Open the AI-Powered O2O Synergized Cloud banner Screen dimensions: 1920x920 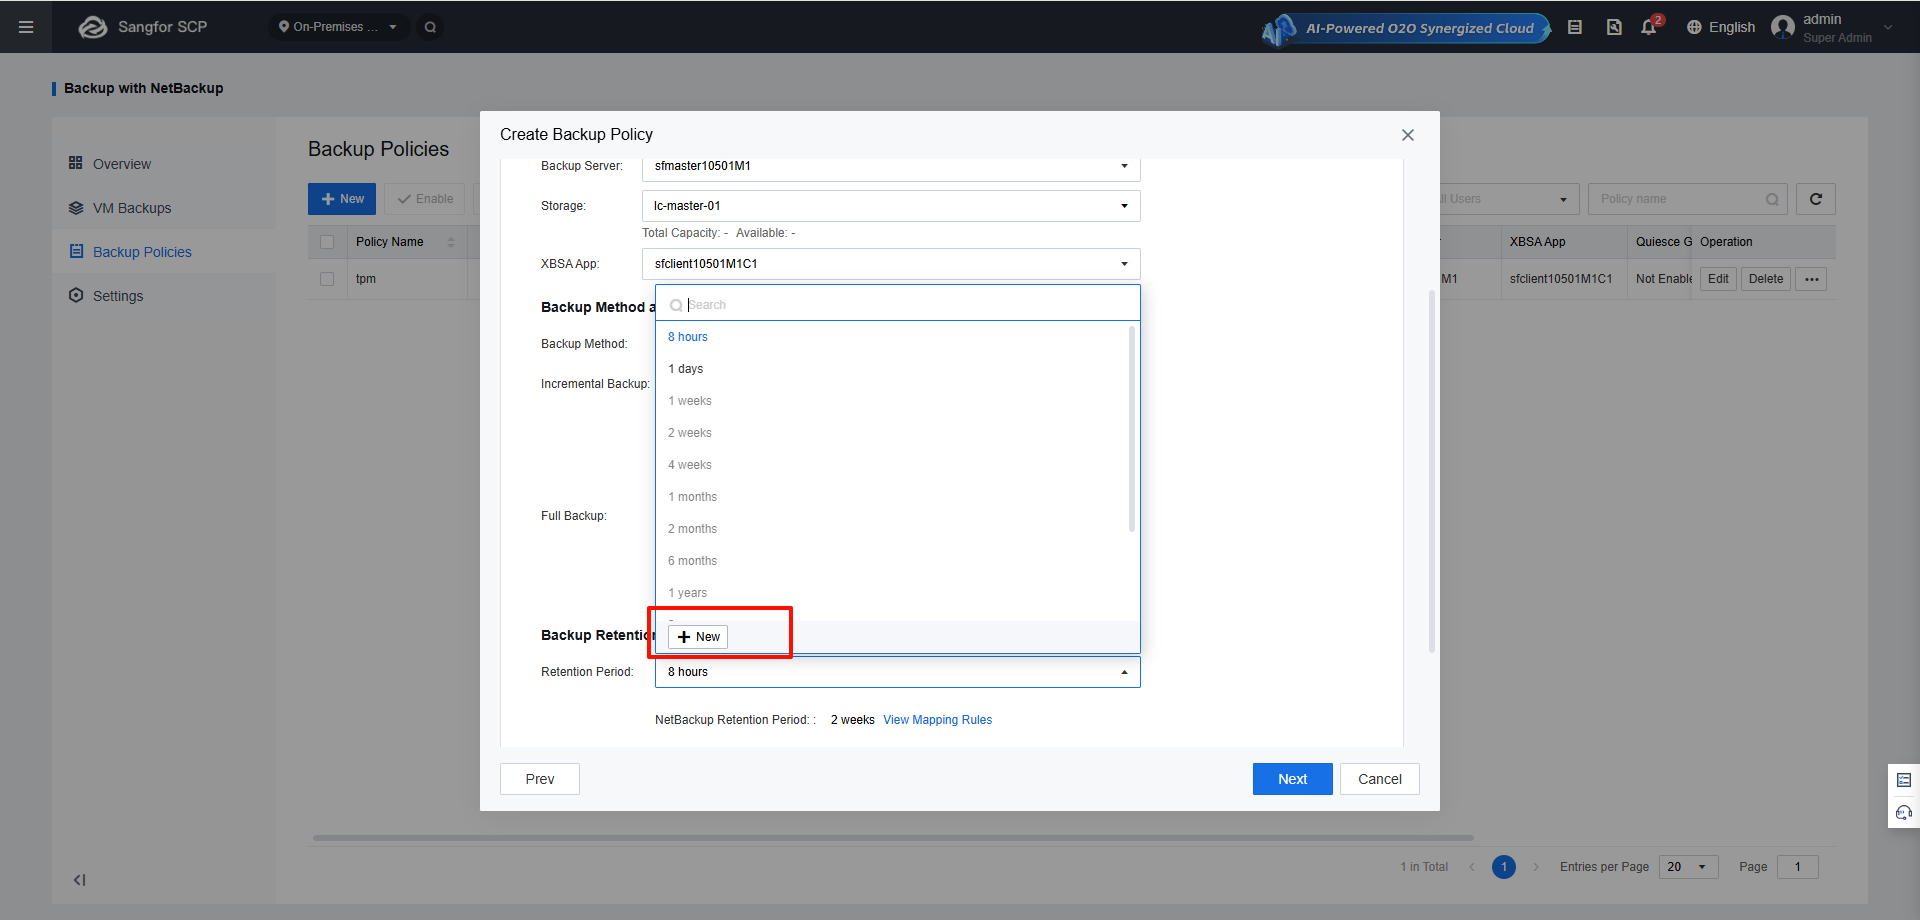pos(1406,28)
